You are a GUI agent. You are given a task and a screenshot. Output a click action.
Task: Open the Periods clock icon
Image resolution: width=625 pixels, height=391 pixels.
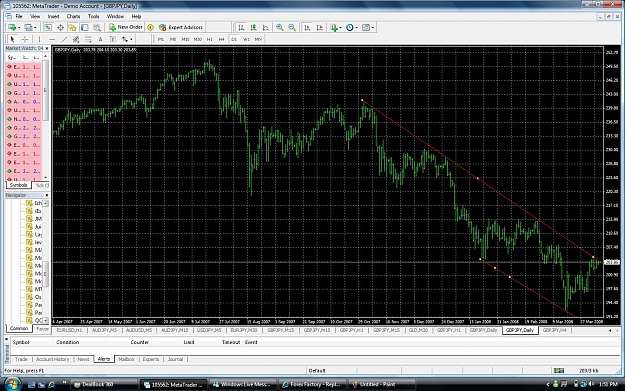[x=350, y=28]
